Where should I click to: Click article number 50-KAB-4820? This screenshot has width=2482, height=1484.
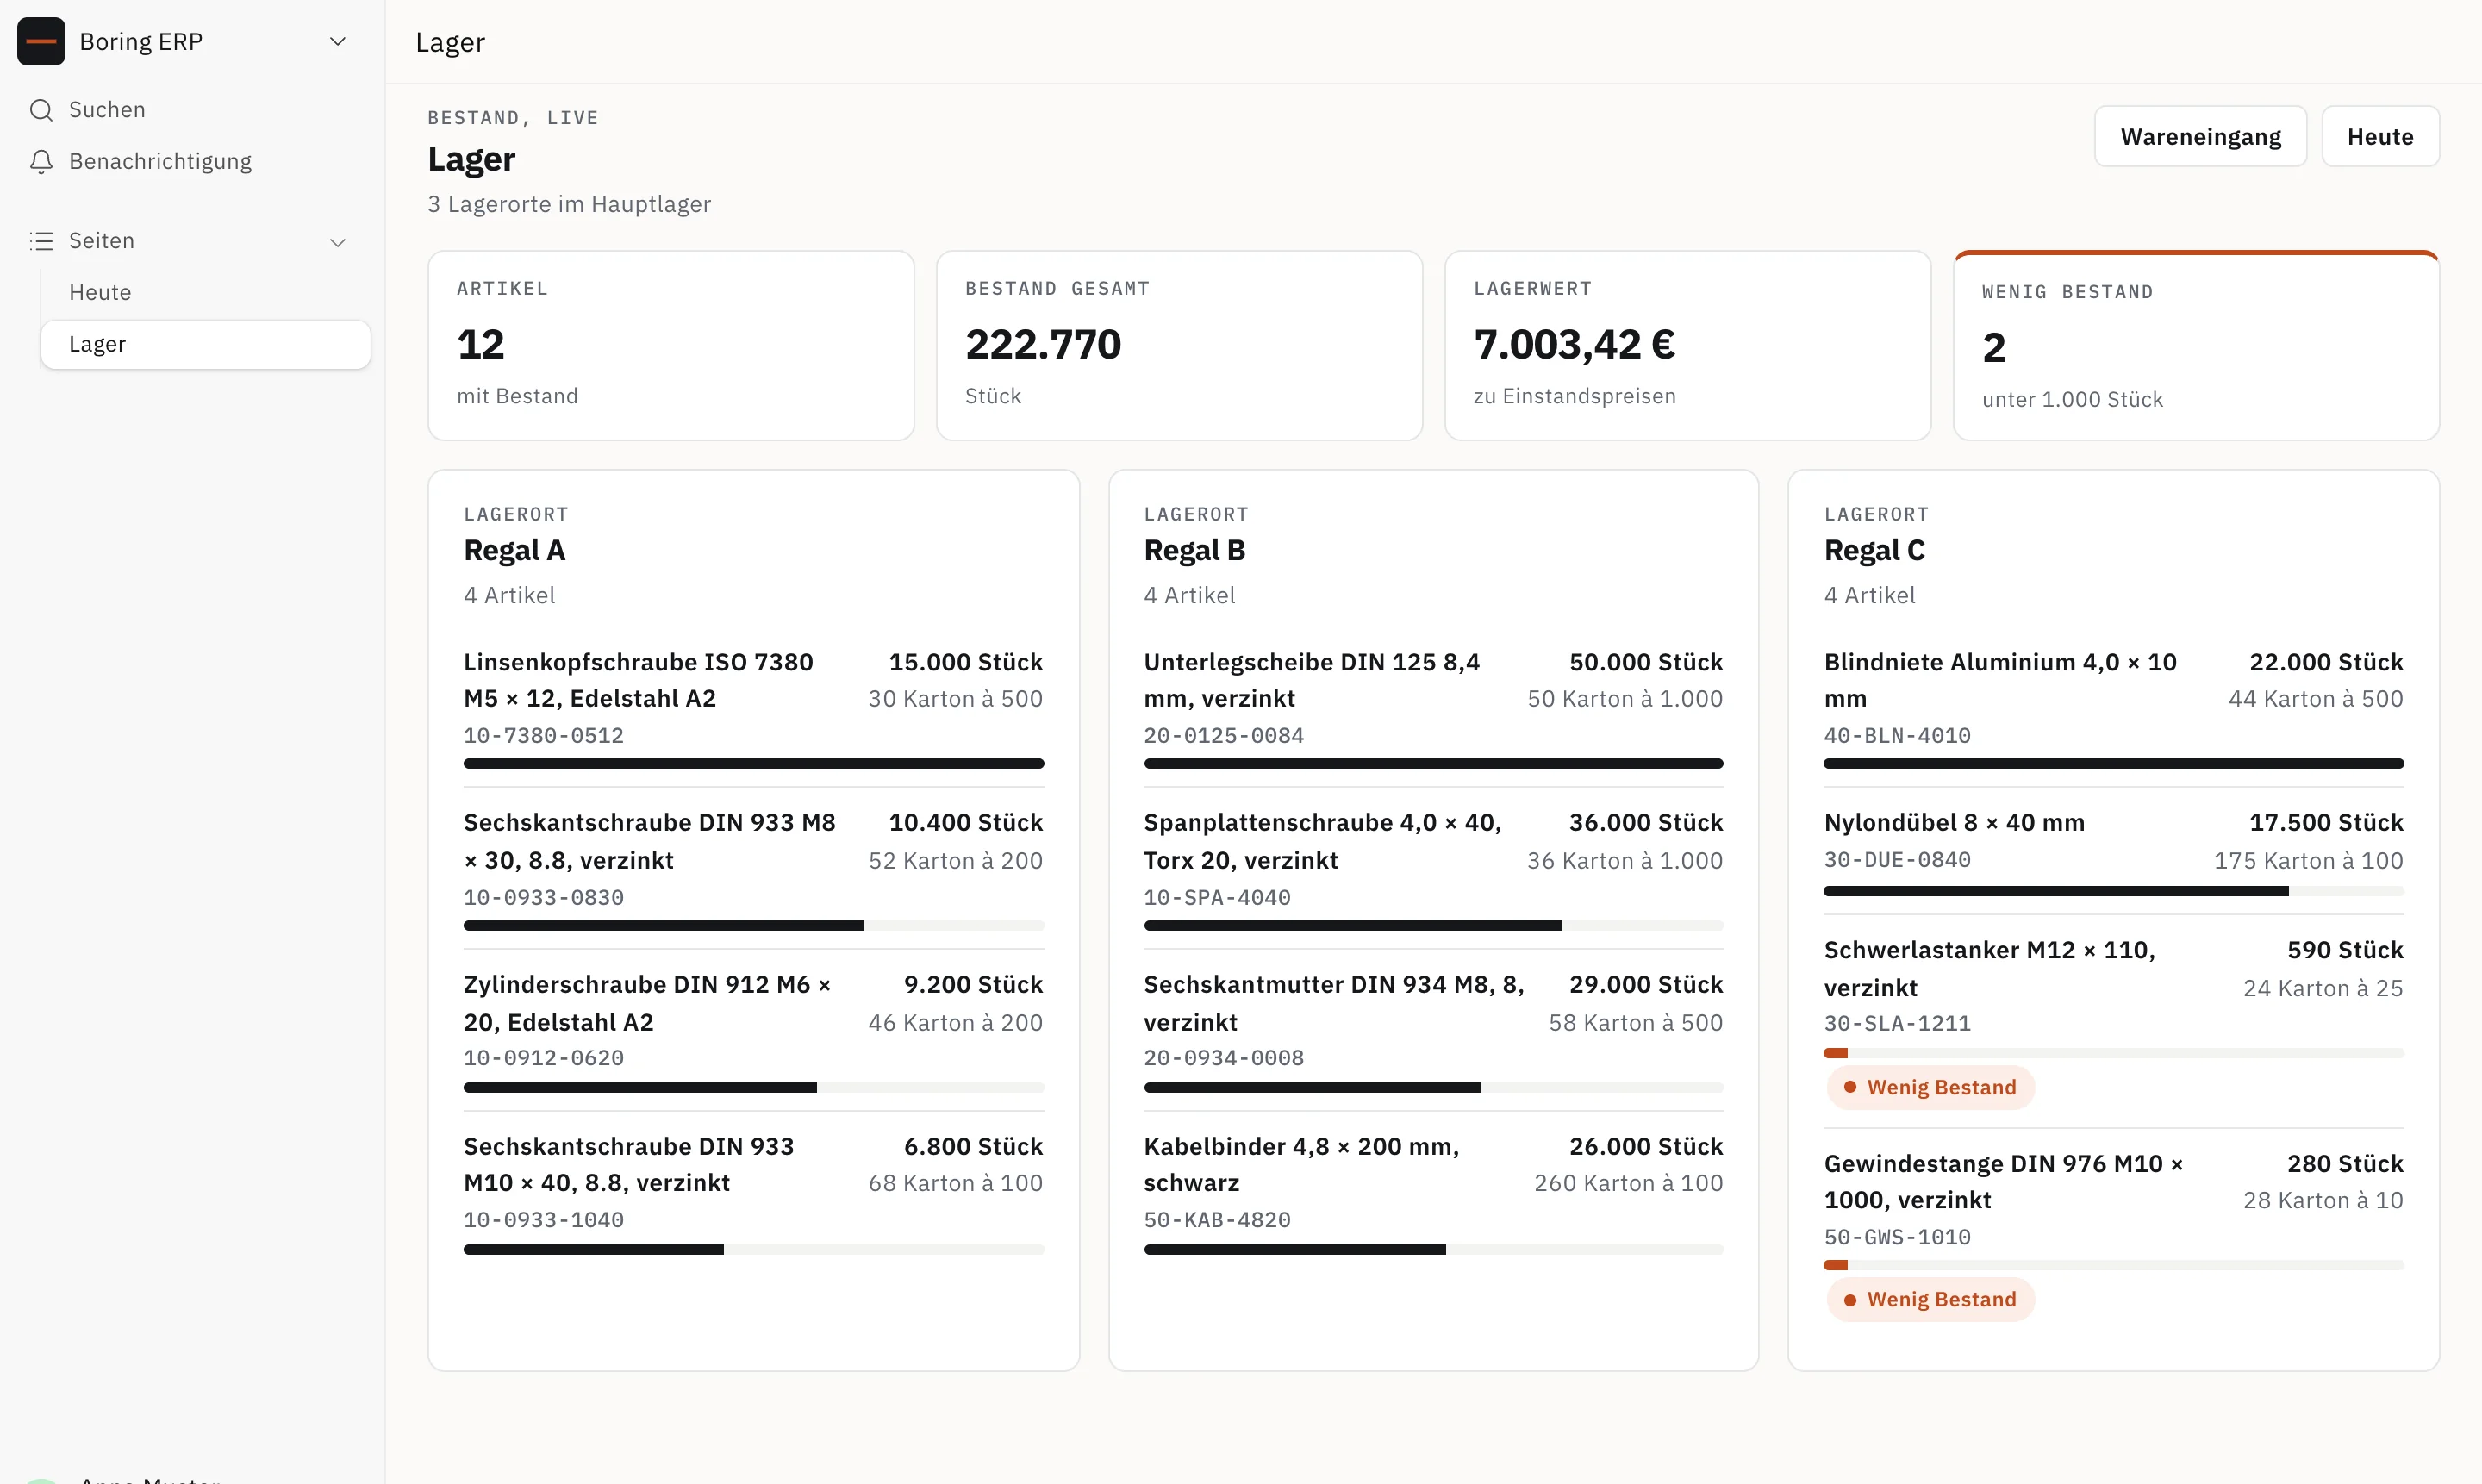1217,1220
